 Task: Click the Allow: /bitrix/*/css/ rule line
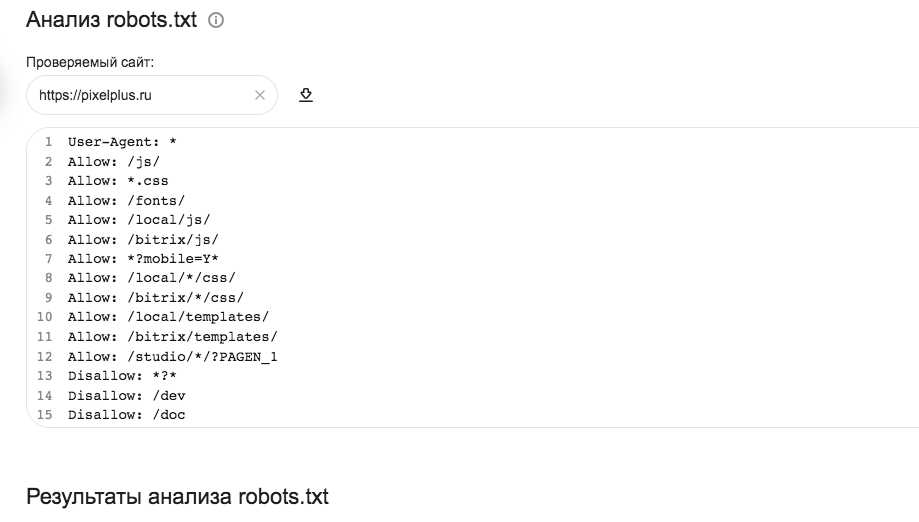tap(155, 298)
